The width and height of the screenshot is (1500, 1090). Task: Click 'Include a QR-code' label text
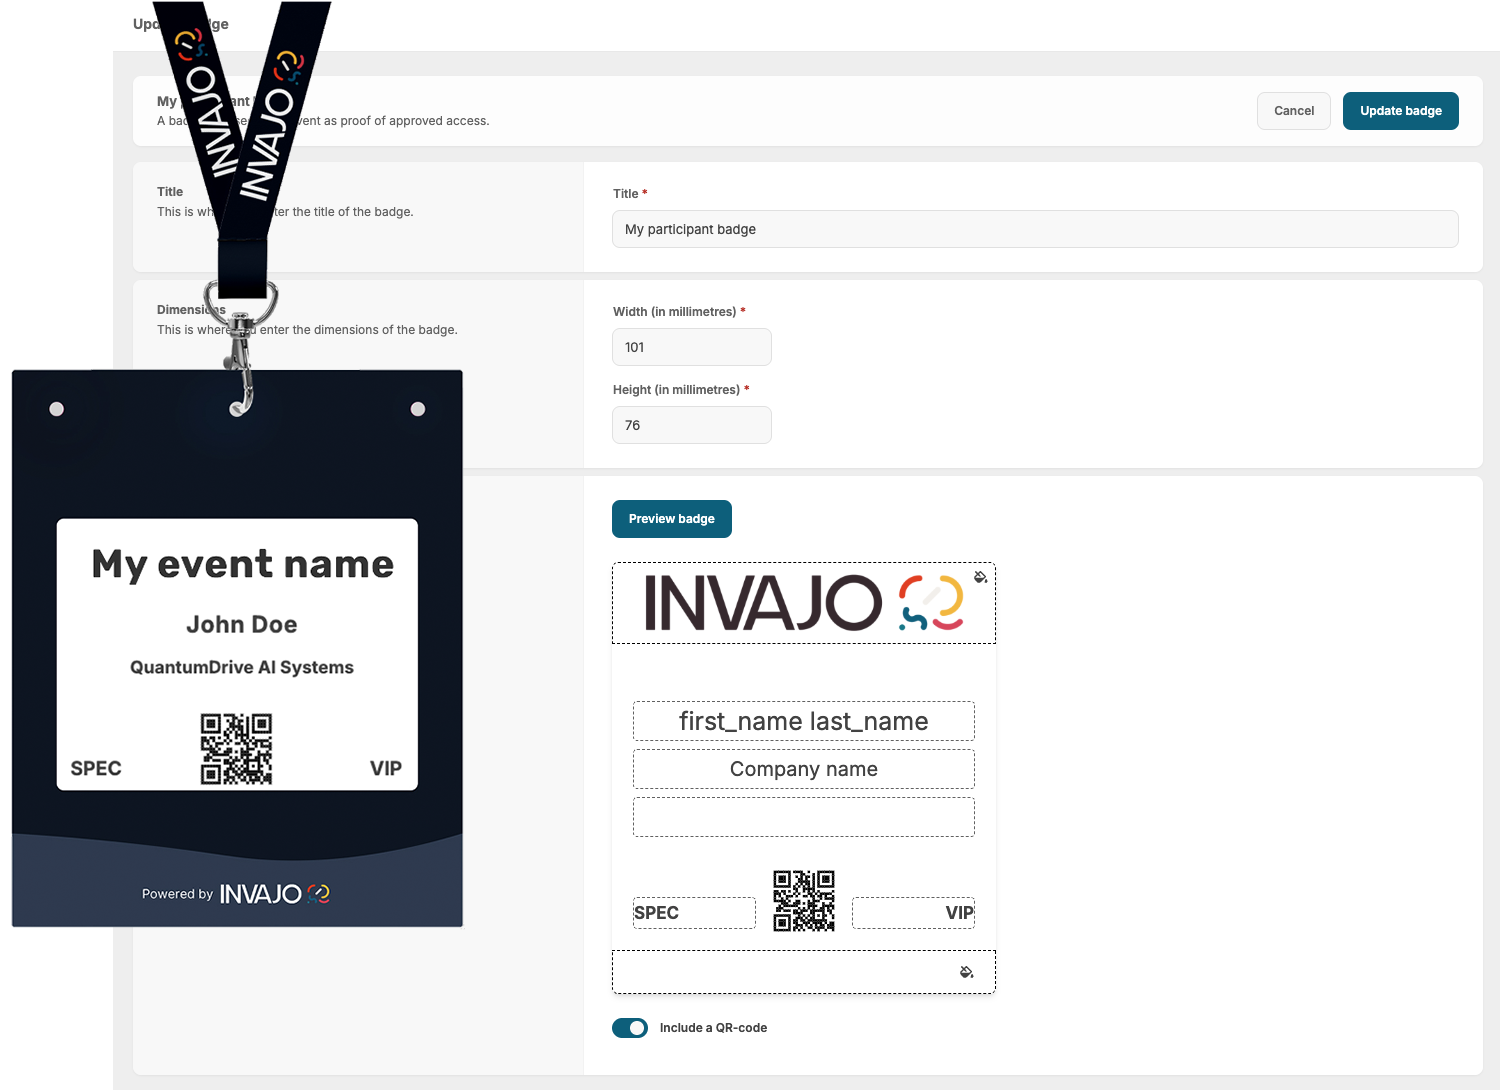point(713,1028)
